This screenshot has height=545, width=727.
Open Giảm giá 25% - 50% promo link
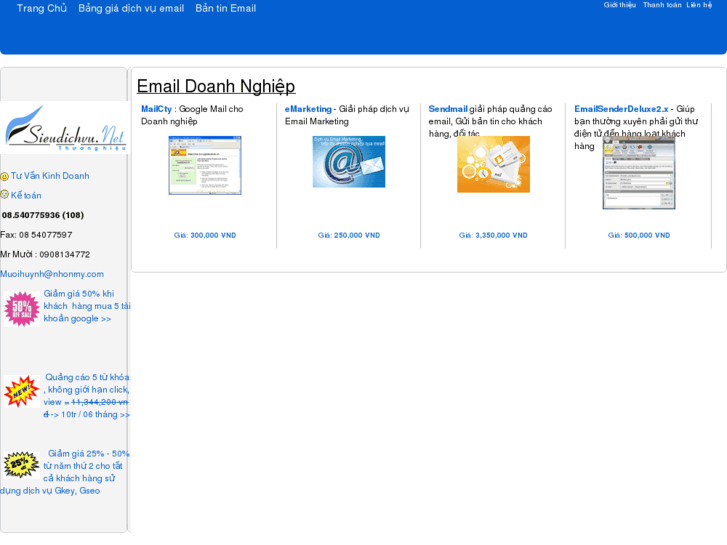click(x=65, y=472)
